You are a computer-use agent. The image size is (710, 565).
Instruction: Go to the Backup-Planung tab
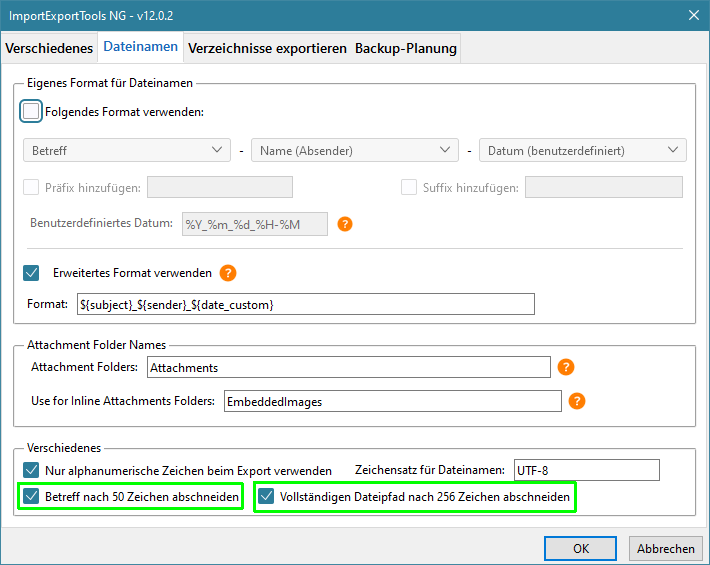pyautogui.click(x=406, y=48)
